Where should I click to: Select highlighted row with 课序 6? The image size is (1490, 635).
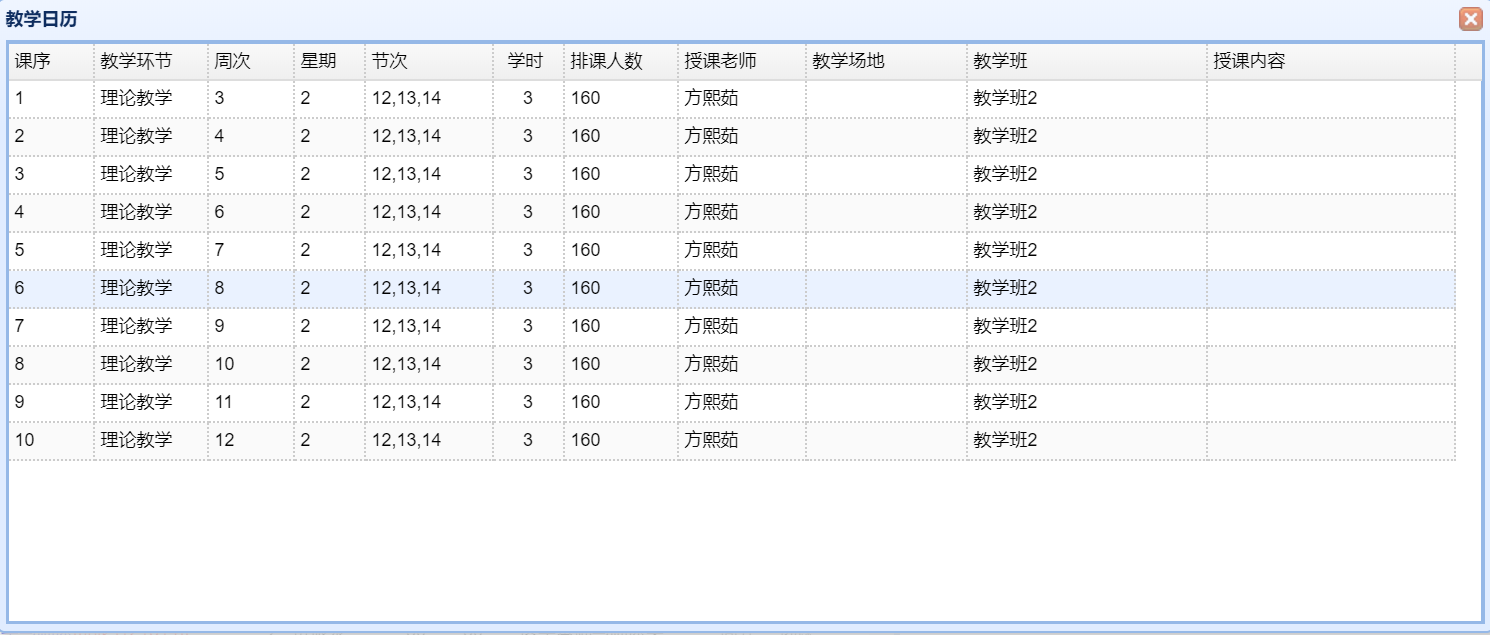click(732, 288)
